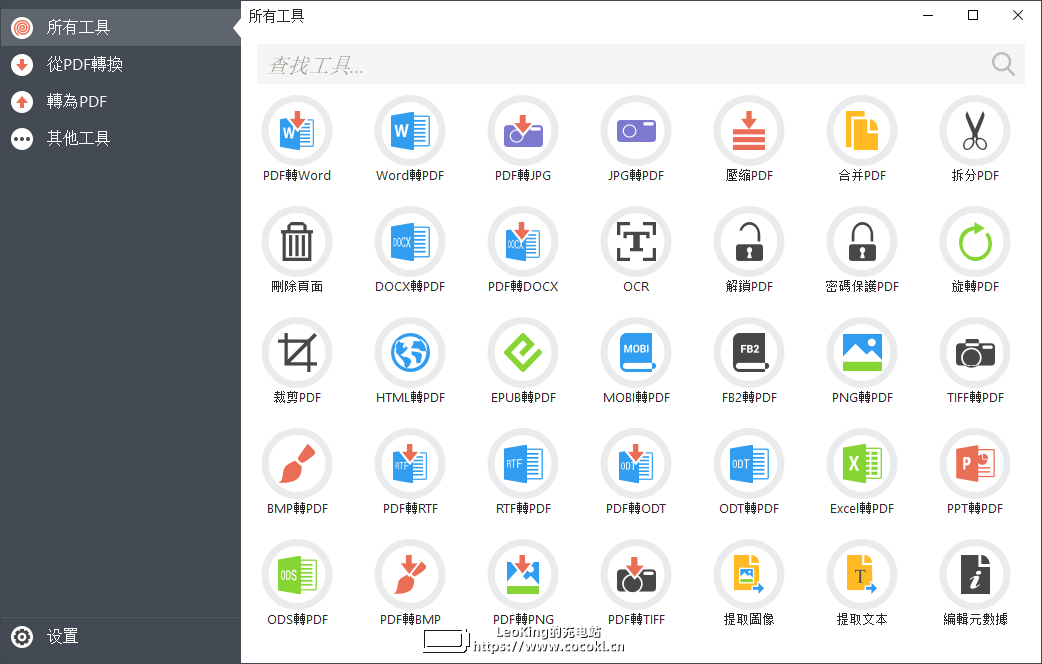
Task: Open the PDF轉Word tool
Action: click(296, 131)
